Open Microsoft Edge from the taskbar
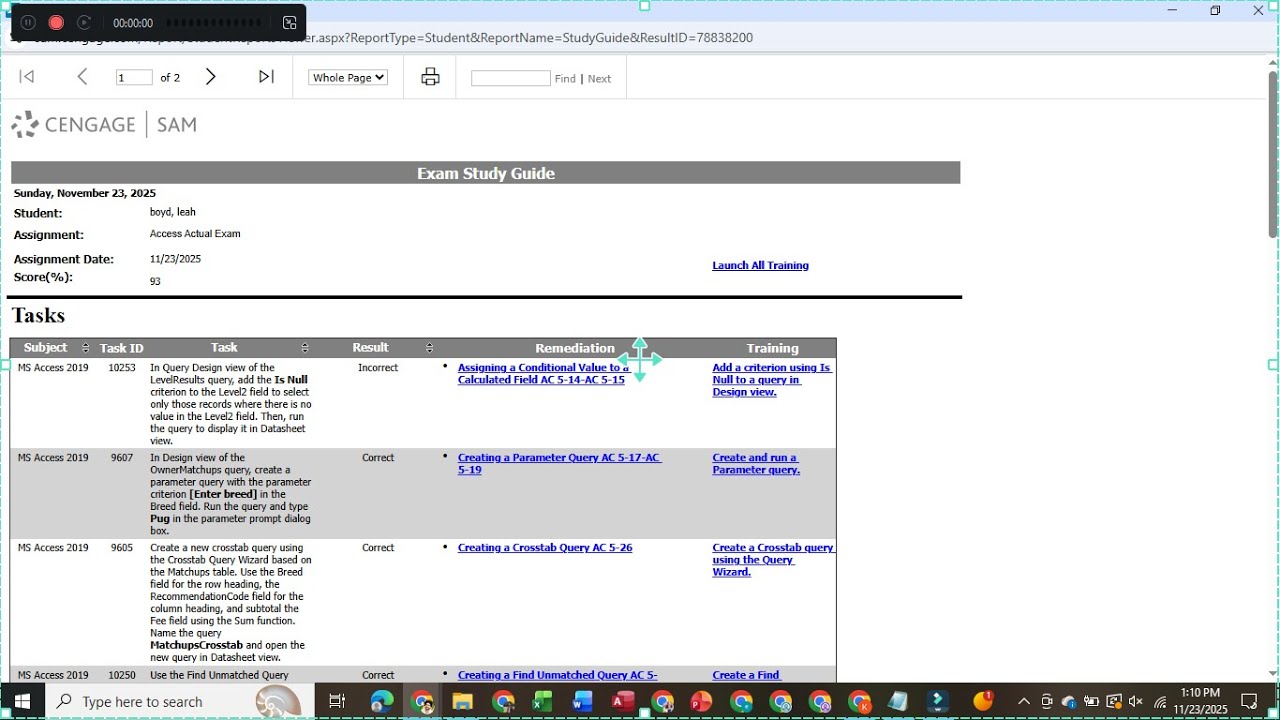 click(382, 701)
